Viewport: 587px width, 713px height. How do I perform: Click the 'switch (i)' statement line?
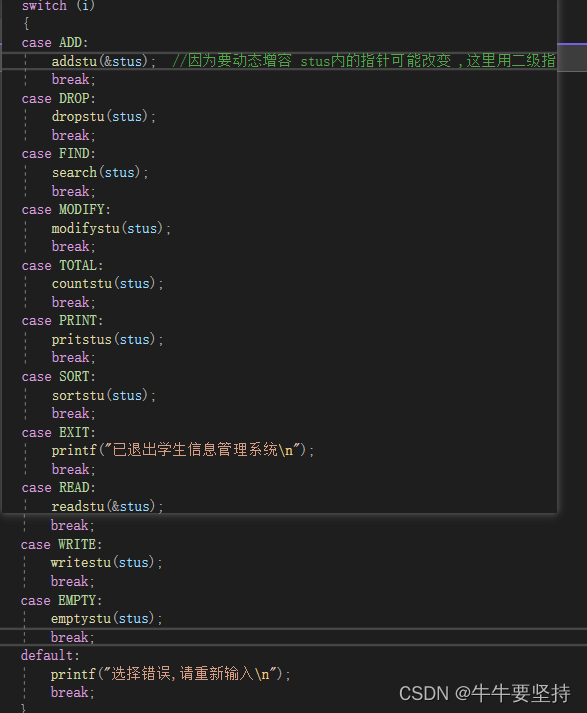[58, 5]
